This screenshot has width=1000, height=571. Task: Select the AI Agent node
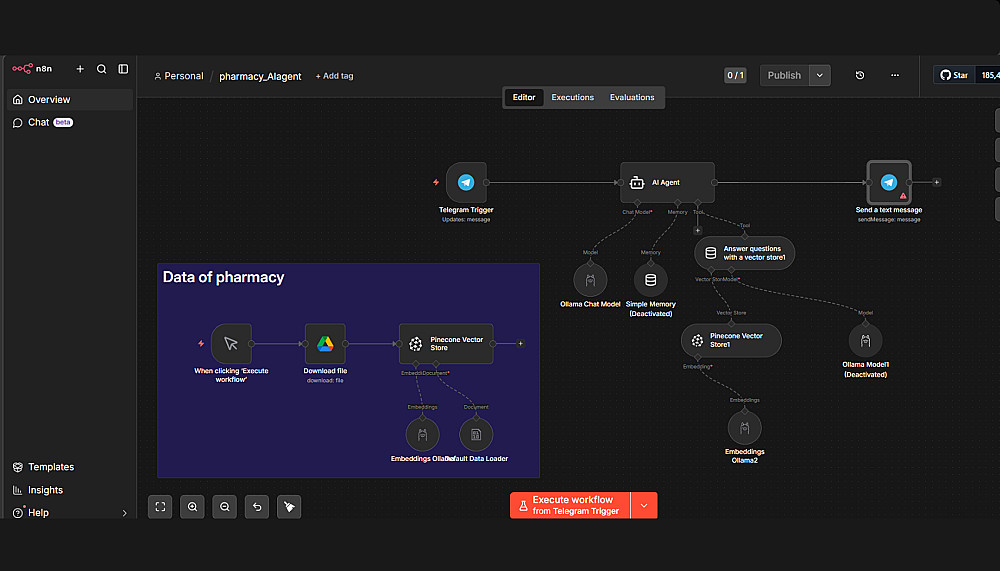(667, 182)
